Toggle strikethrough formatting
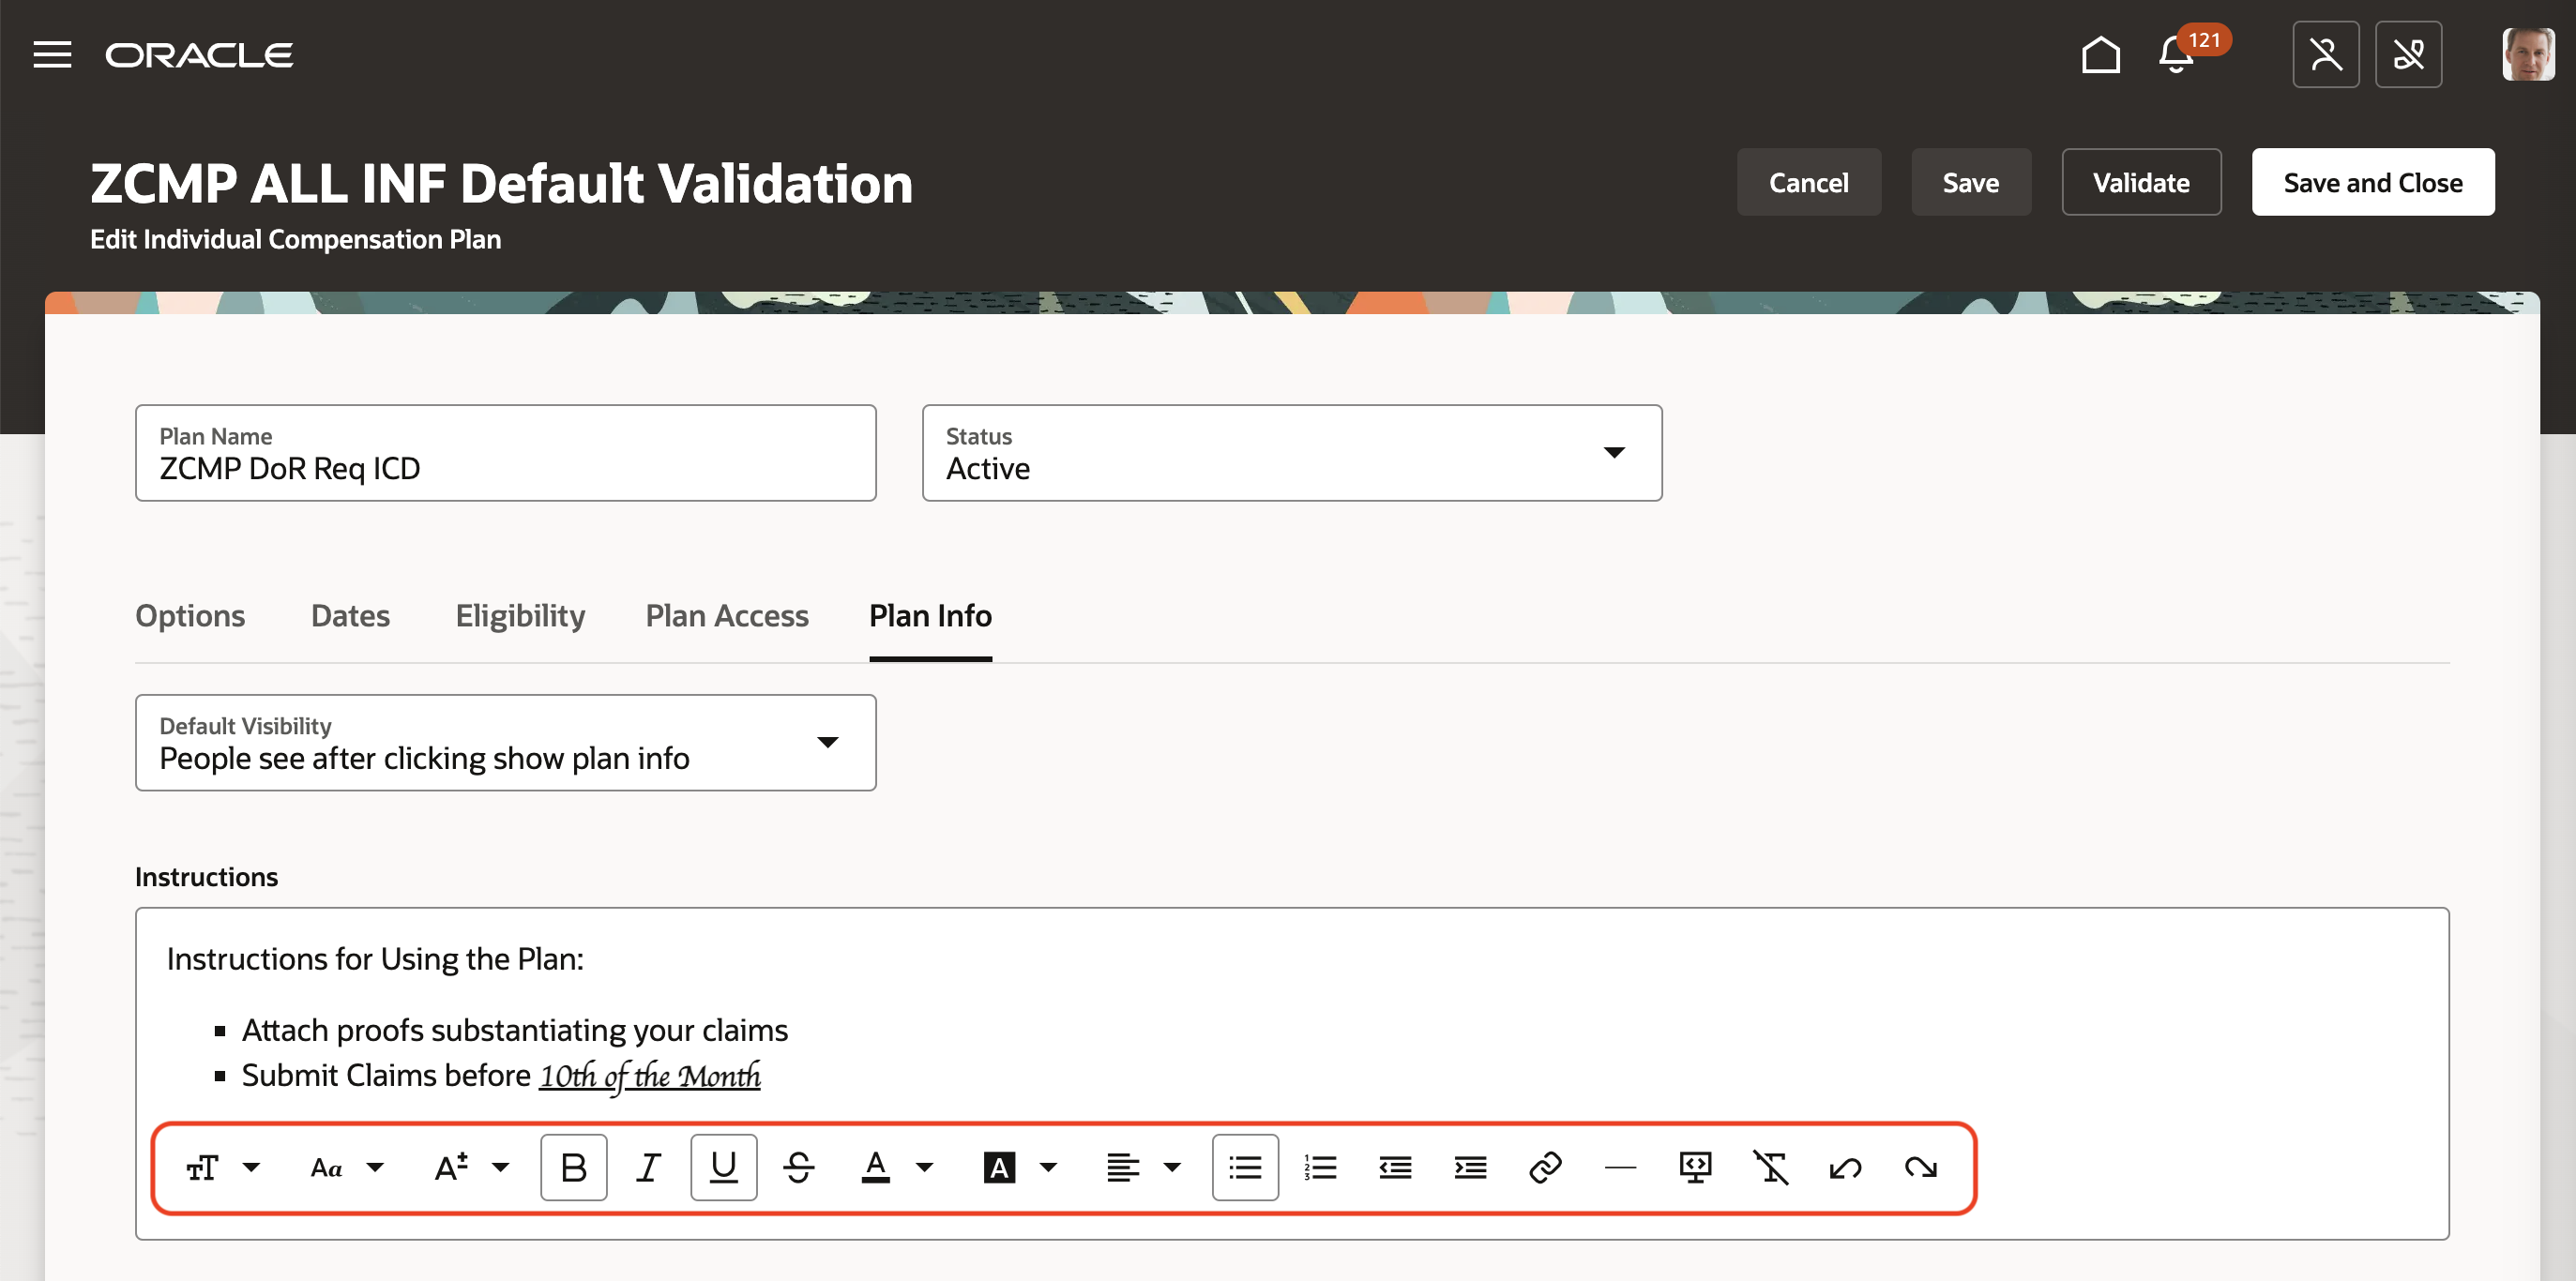This screenshot has height=1281, width=2576. pos(799,1167)
